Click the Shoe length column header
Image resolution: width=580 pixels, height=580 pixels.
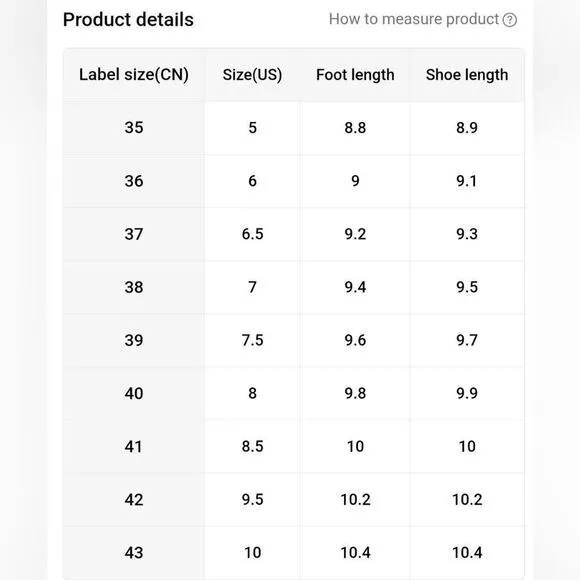point(467,75)
